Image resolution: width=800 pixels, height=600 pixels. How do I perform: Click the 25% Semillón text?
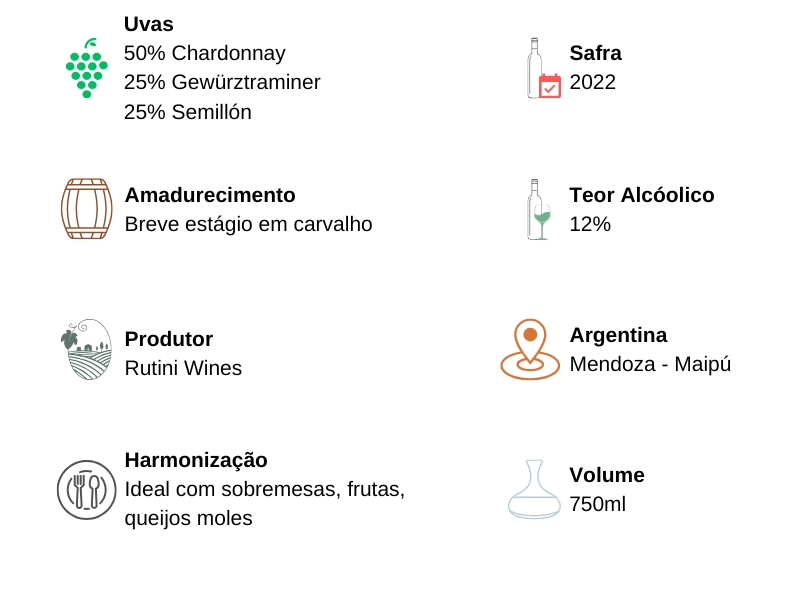point(188,112)
